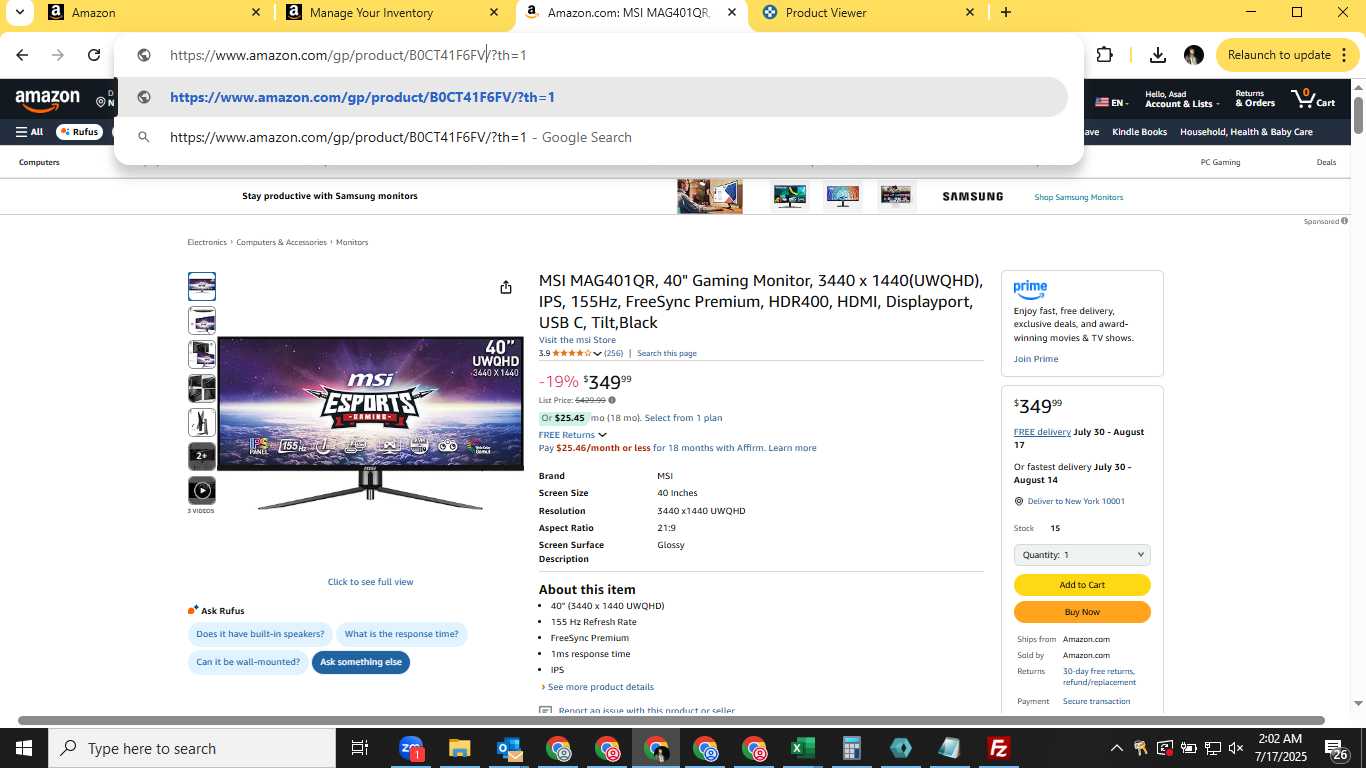Open the Chrome profile avatar

coord(1193,55)
